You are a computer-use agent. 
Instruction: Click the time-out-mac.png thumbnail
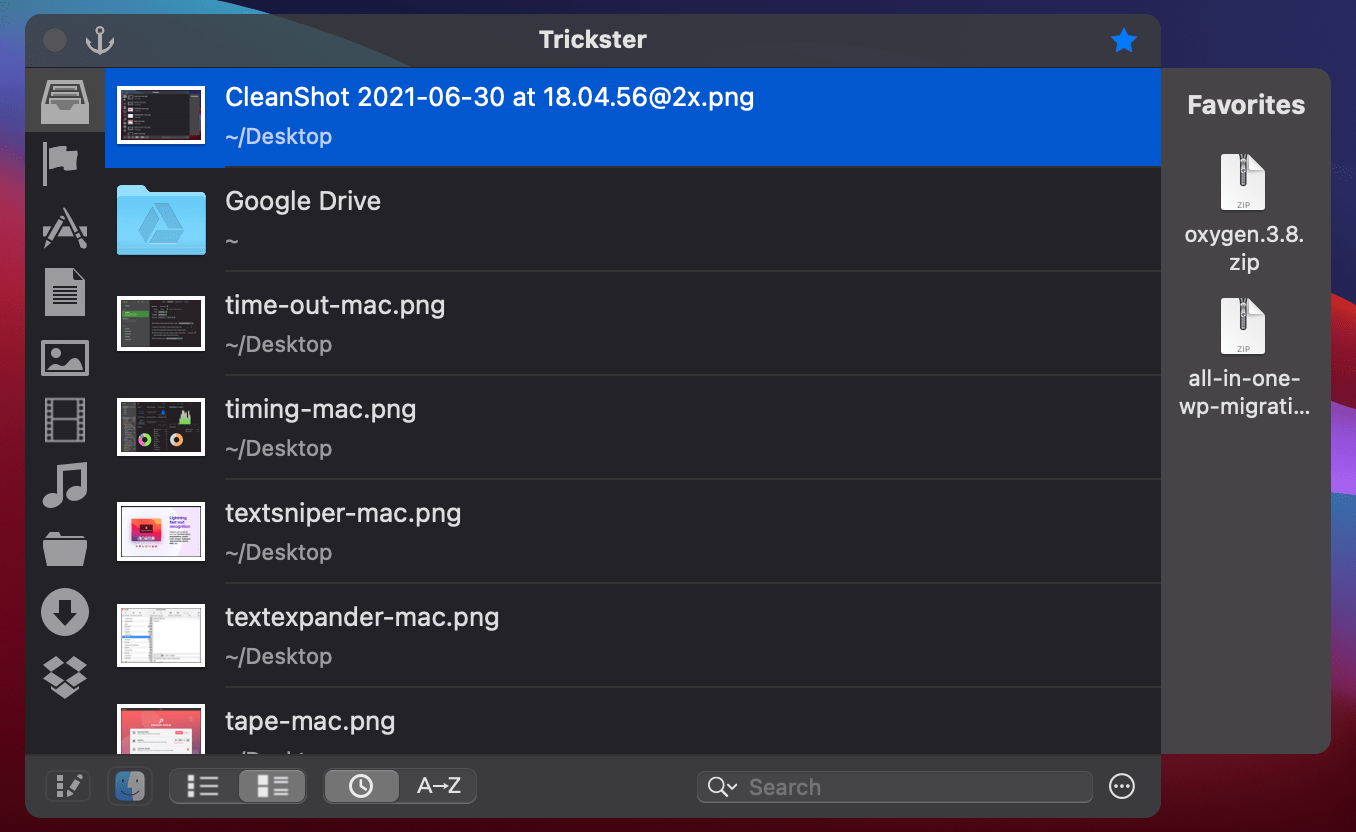161,323
